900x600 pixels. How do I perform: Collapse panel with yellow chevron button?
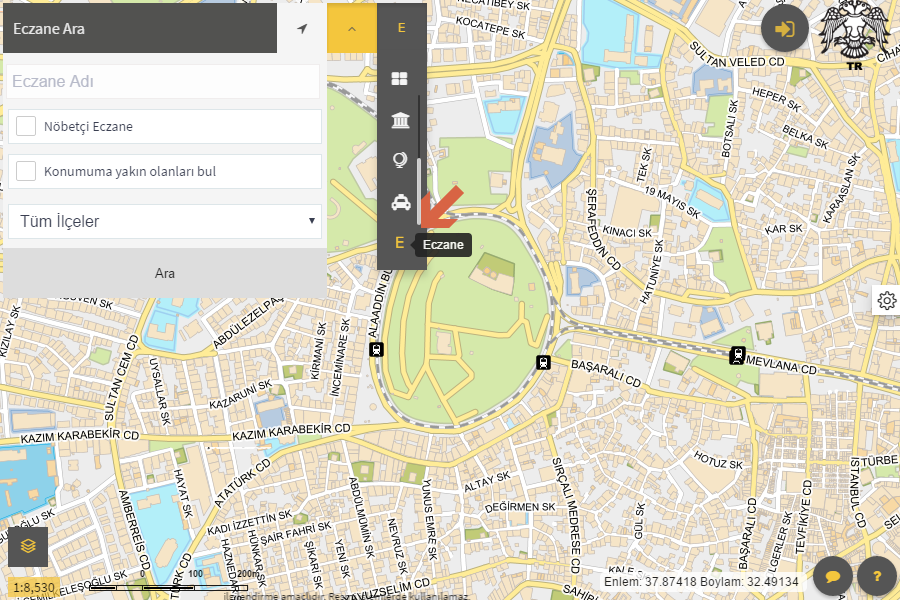click(x=352, y=29)
